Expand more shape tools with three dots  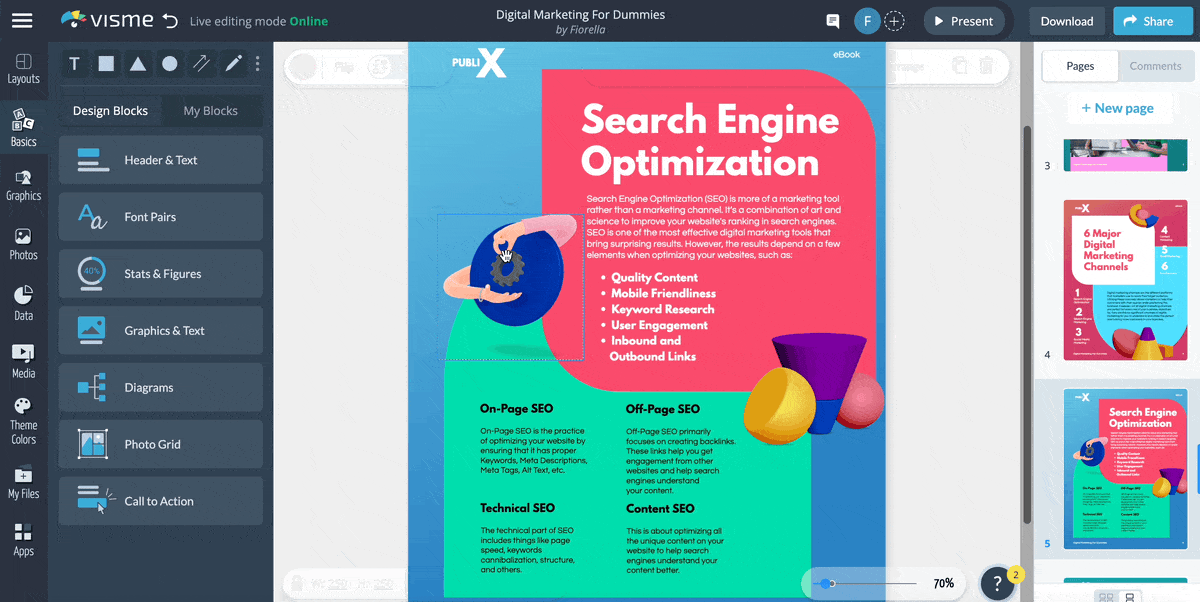pos(258,64)
